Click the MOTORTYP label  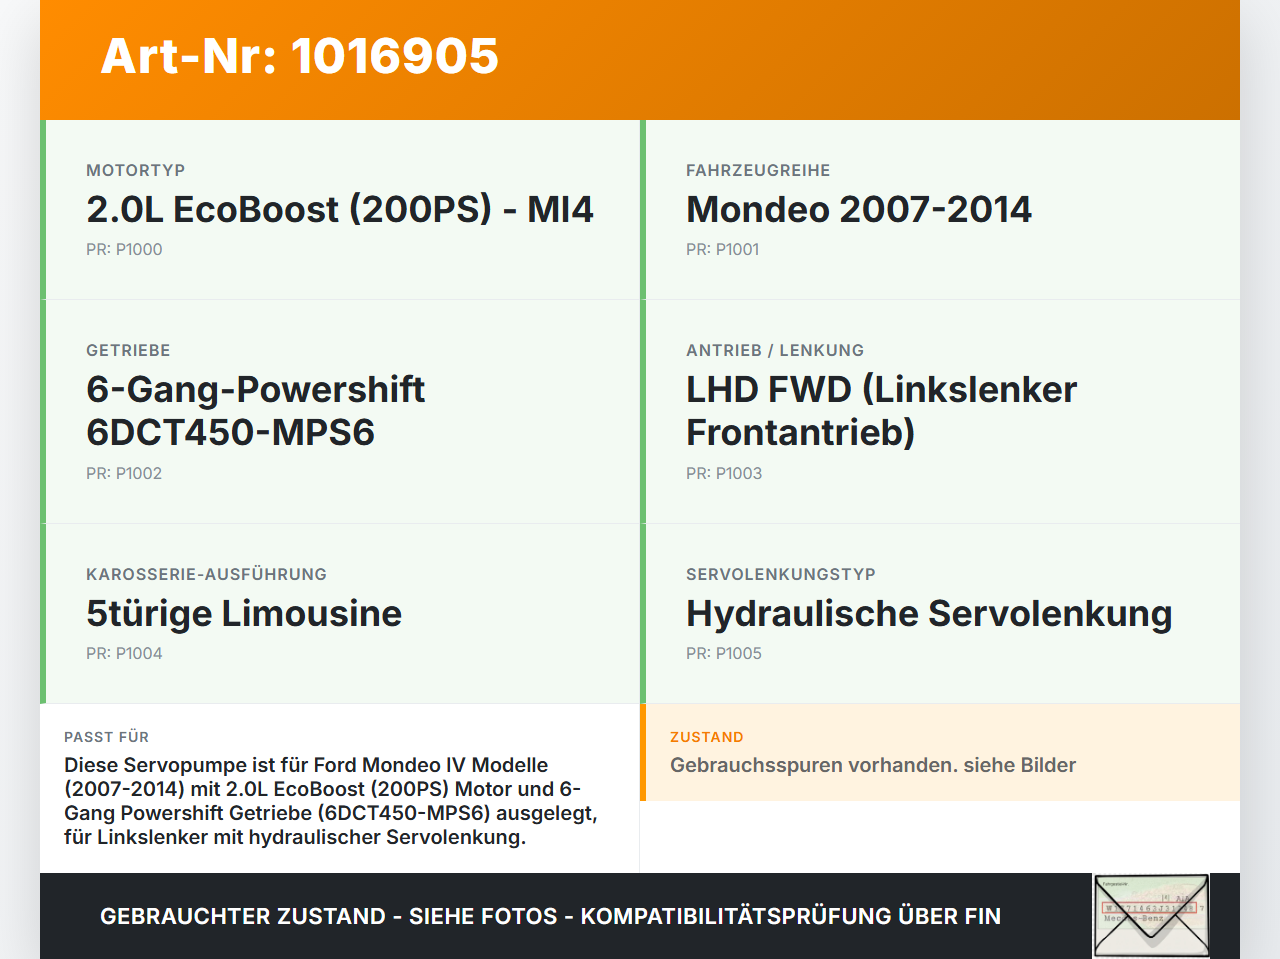[136, 171]
